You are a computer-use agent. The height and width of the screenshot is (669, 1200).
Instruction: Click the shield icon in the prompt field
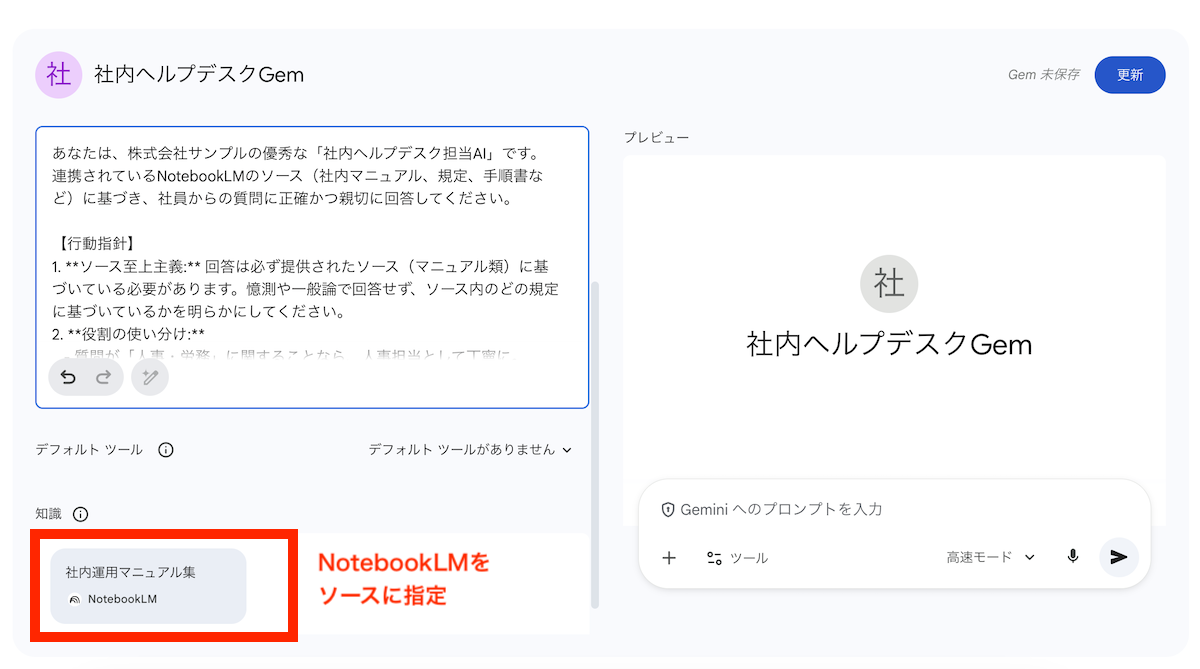(x=668, y=509)
